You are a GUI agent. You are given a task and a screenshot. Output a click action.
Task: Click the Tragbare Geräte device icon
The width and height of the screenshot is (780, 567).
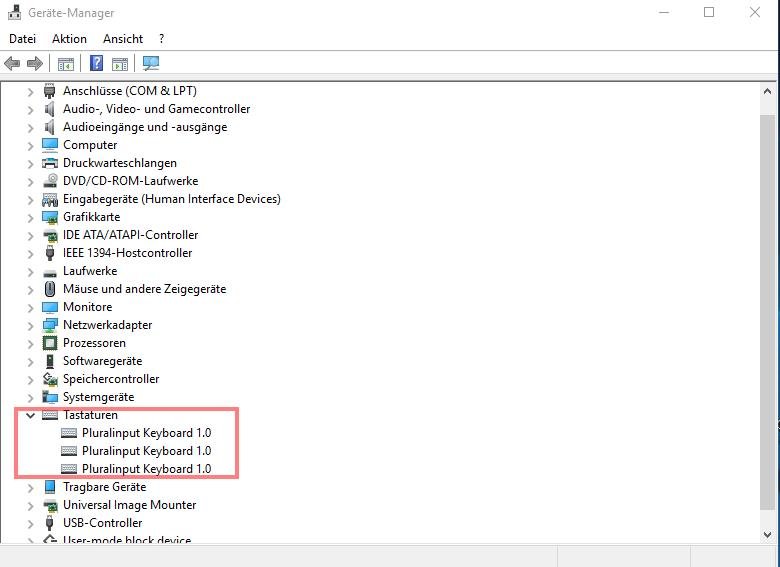coord(50,486)
